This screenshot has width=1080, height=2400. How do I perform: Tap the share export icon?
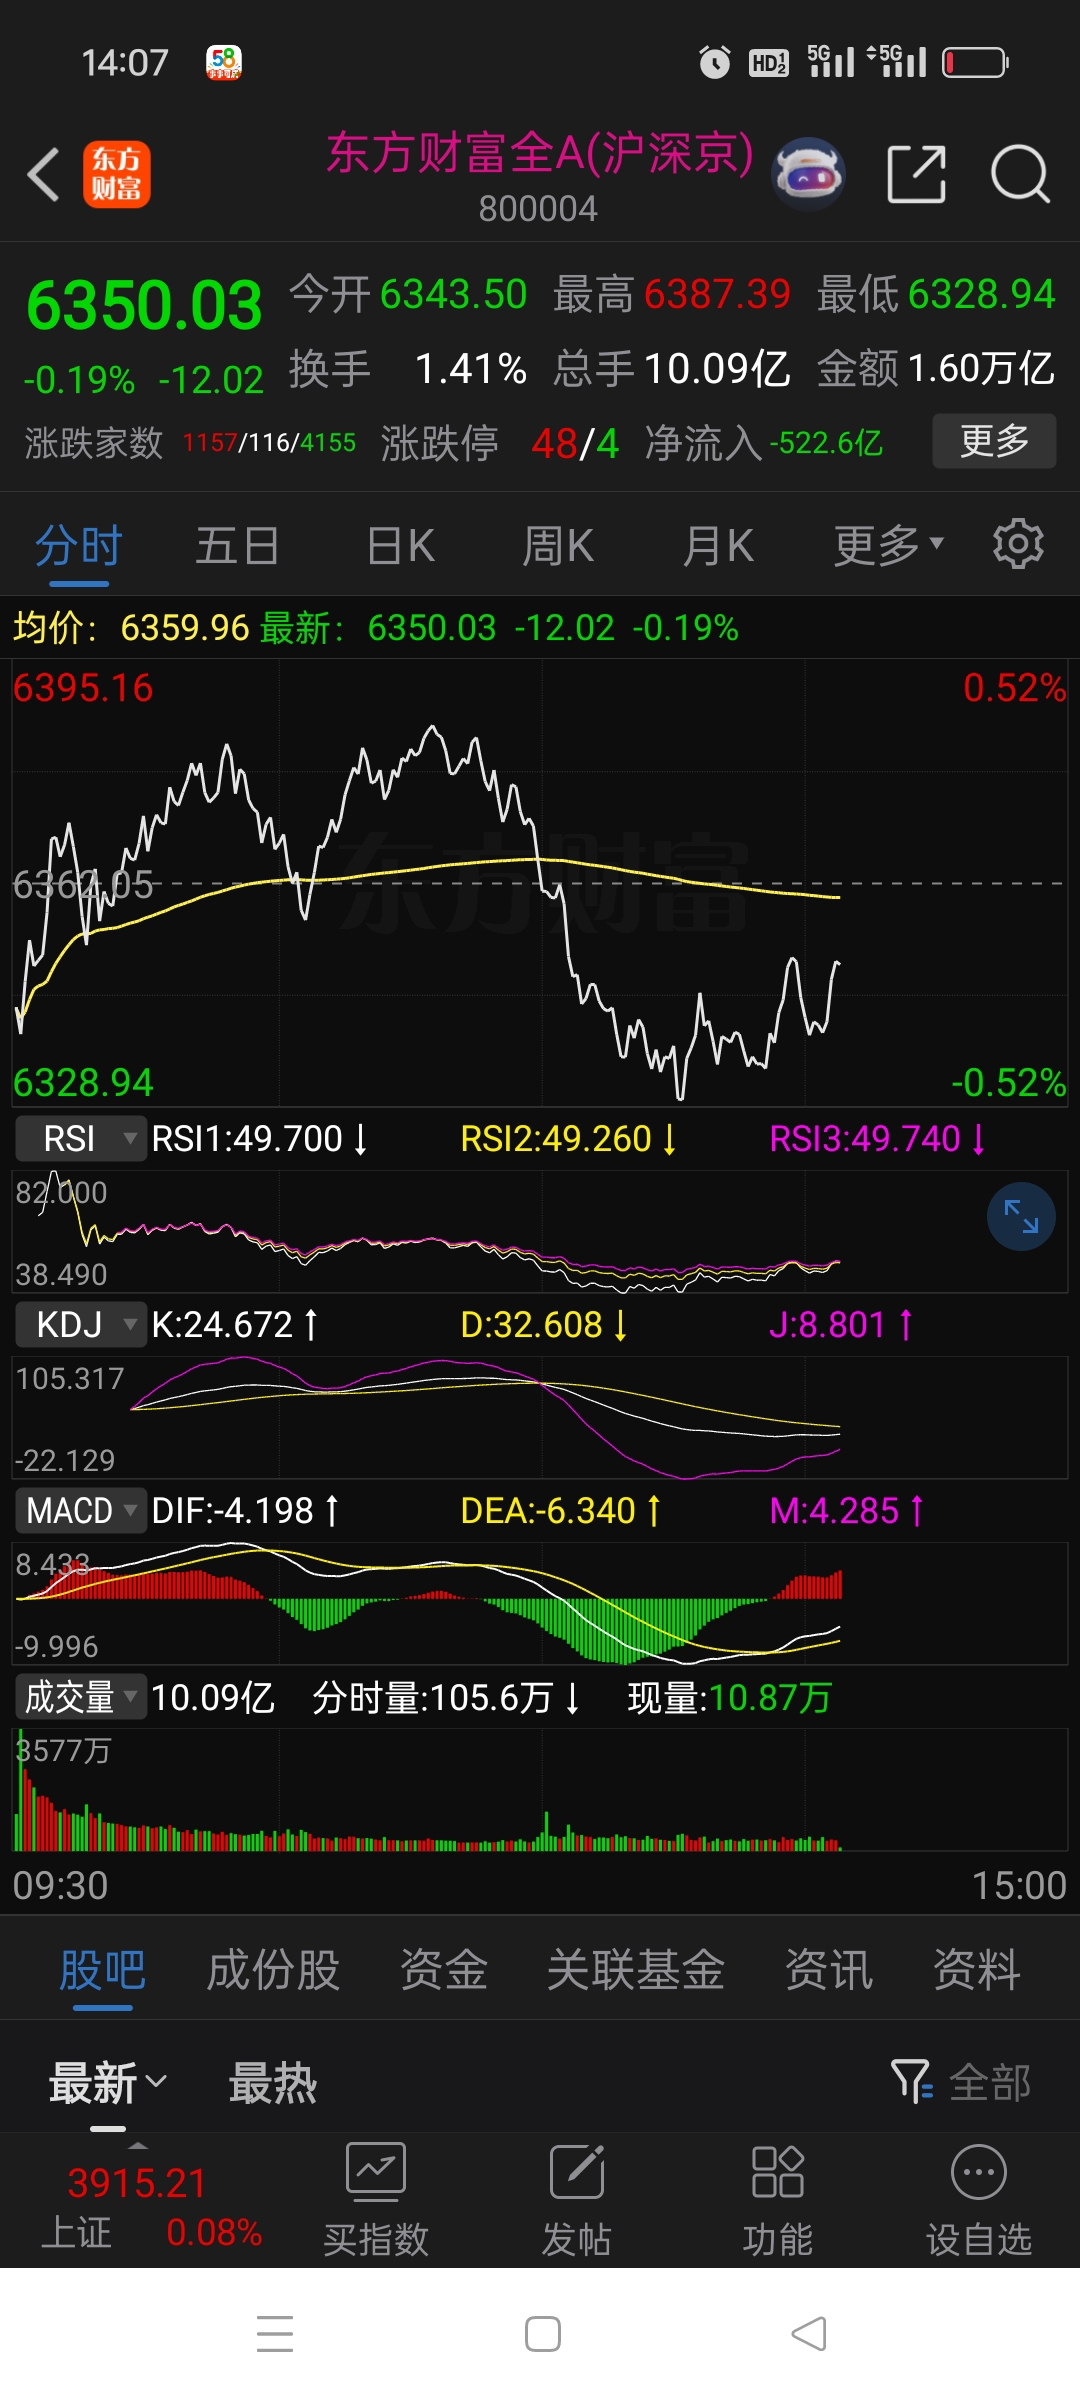[917, 174]
